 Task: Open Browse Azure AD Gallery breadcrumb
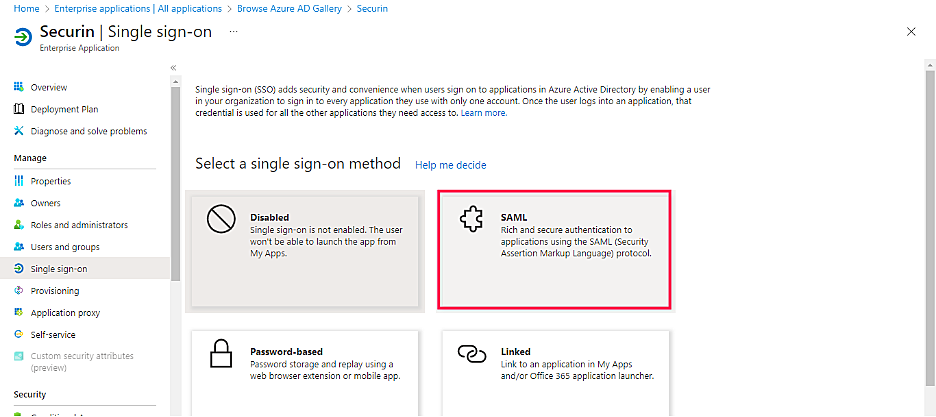point(290,9)
